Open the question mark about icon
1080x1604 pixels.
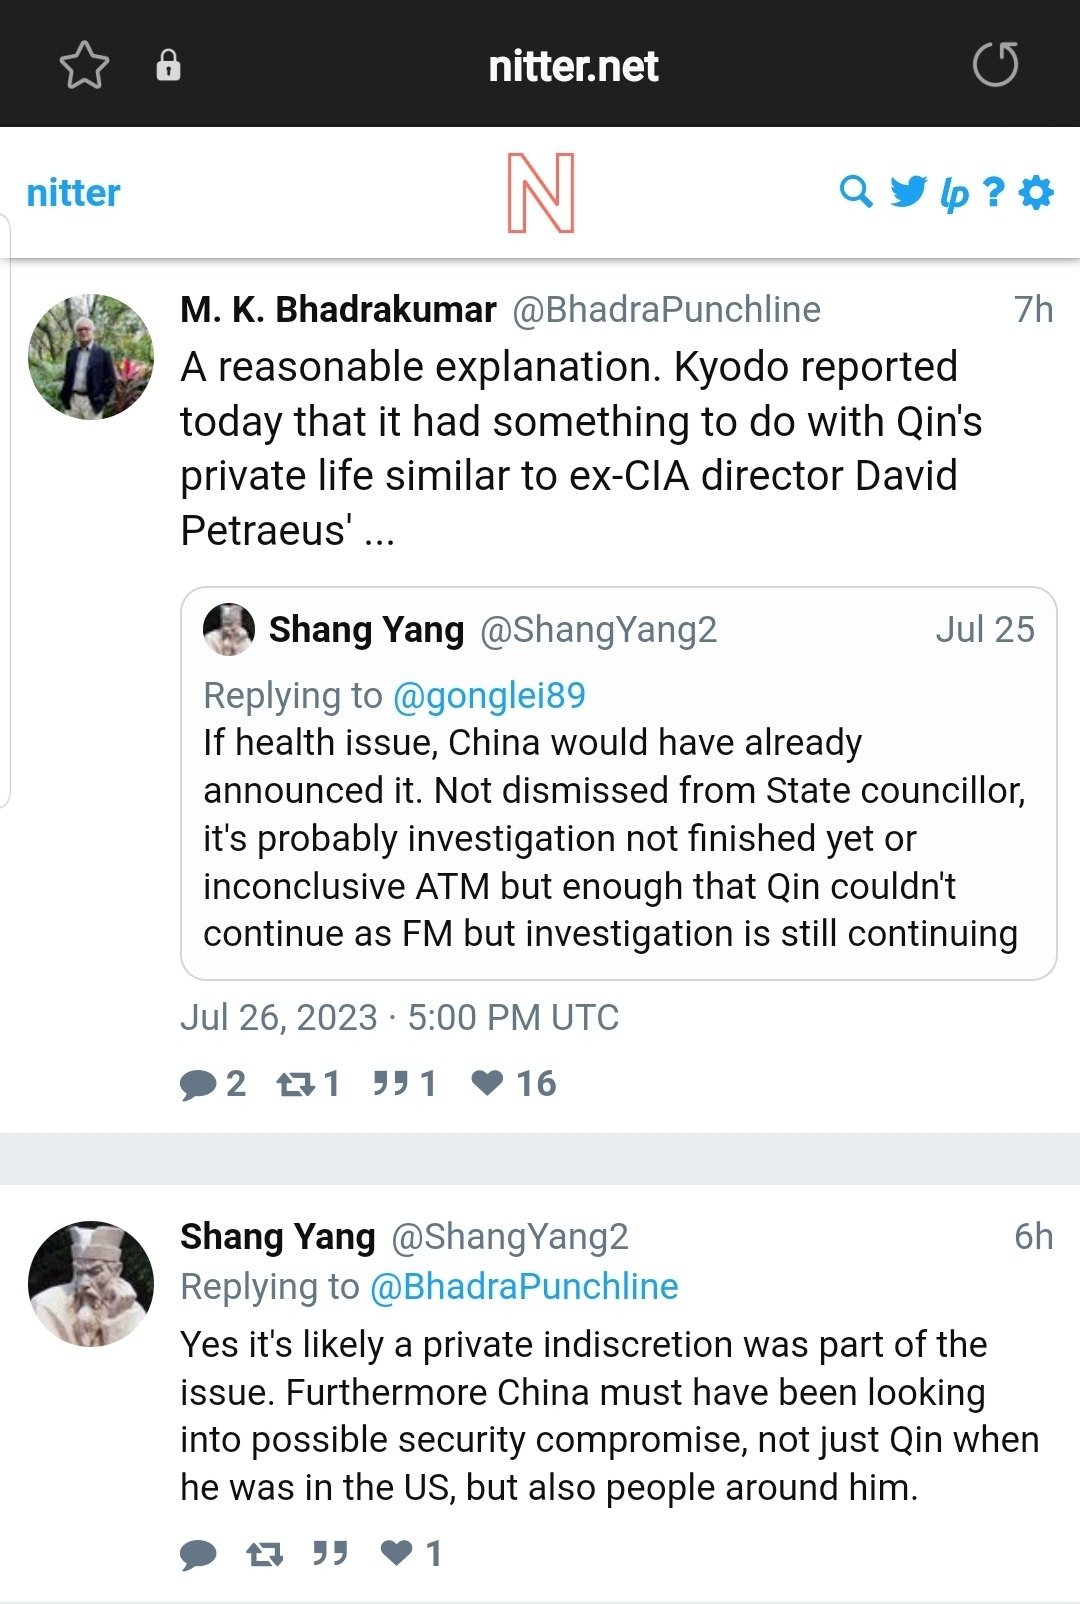pyautogui.click(x=993, y=191)
